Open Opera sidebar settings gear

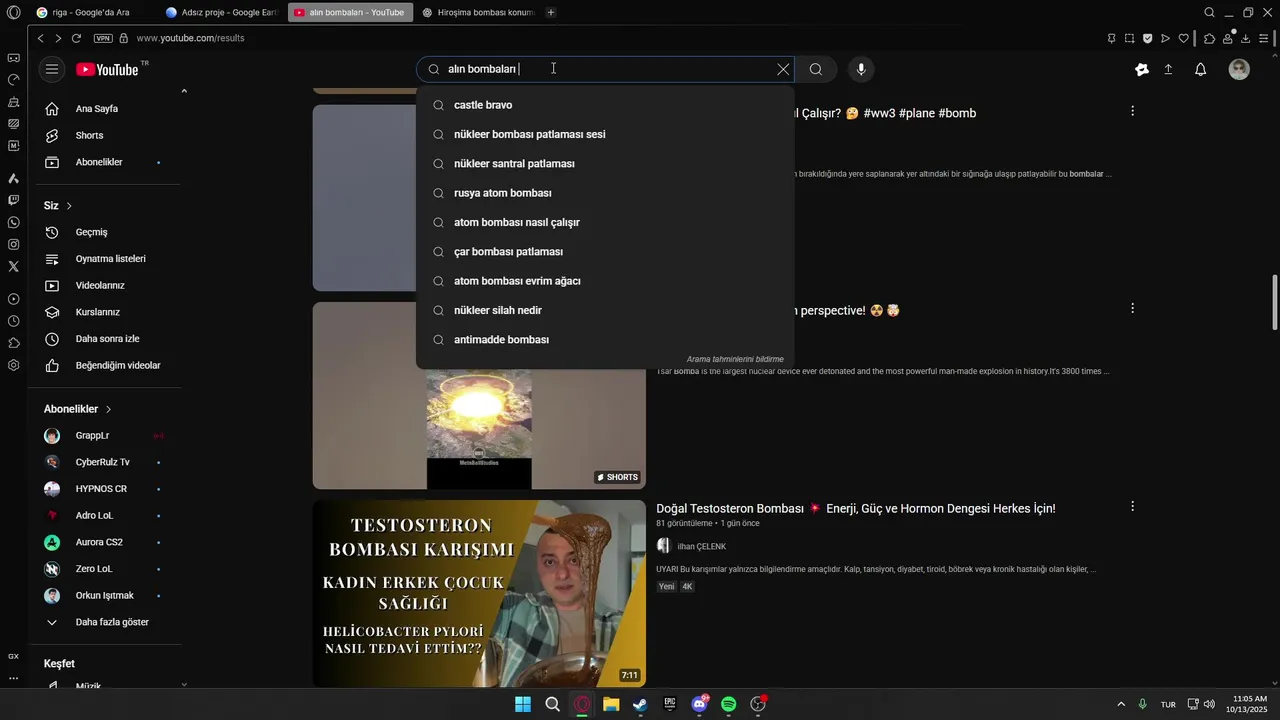coord(13,365)
